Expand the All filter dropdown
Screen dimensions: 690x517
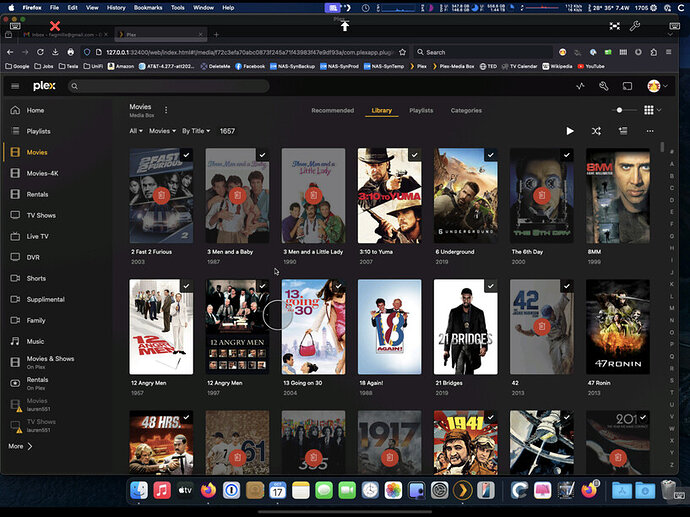pos(136,131)
